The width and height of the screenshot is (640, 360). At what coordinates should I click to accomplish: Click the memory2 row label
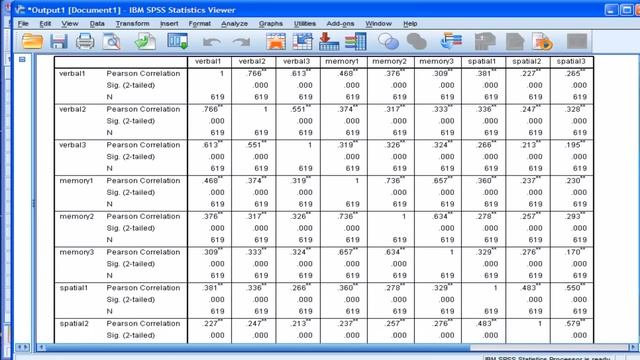[x=77, y=216]
